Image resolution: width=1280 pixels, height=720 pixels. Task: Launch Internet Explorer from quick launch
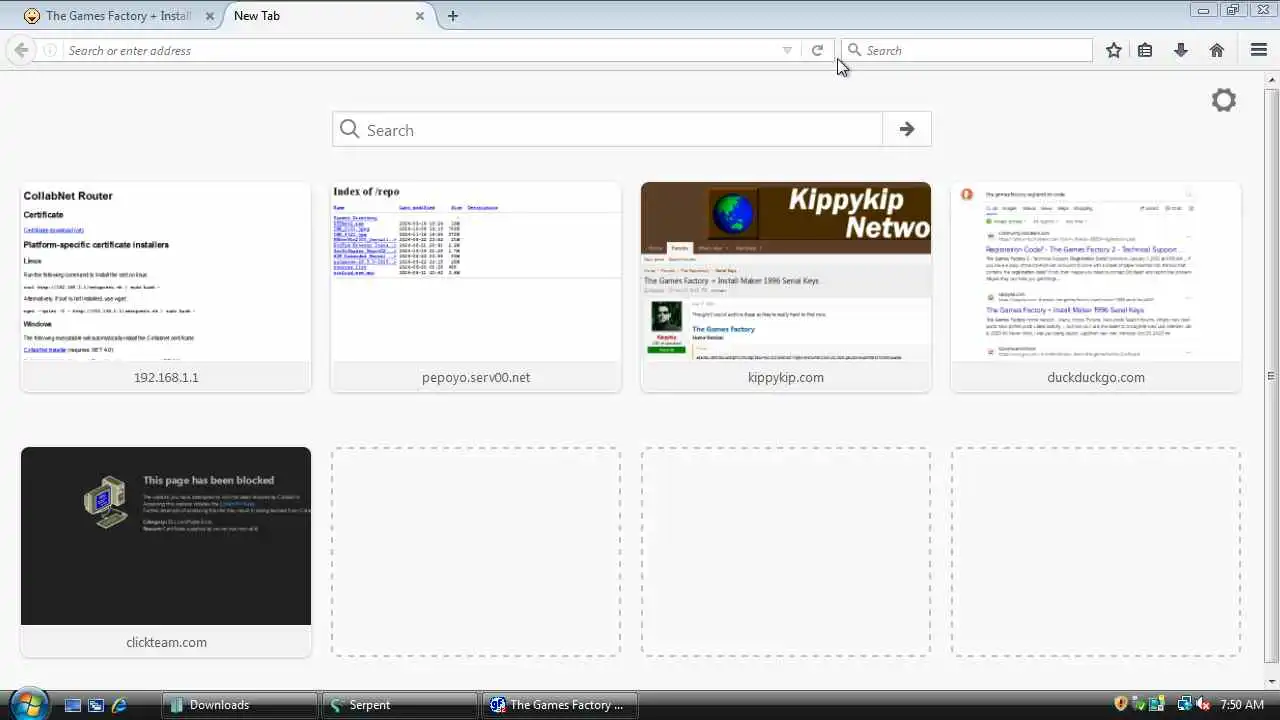pos(120,705)
